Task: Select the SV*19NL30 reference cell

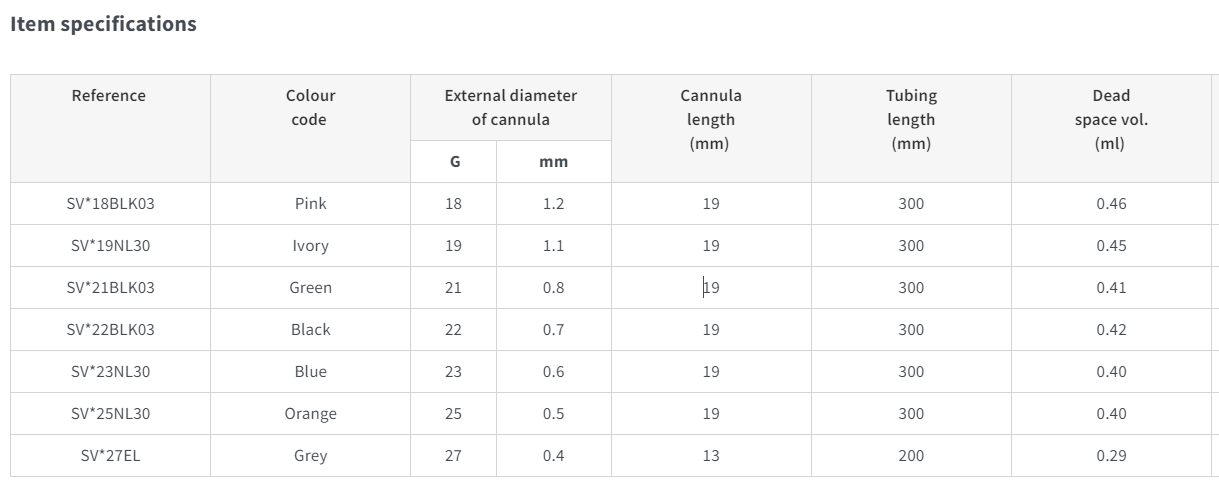Action: pyautogui.click(x=111, y=246)
